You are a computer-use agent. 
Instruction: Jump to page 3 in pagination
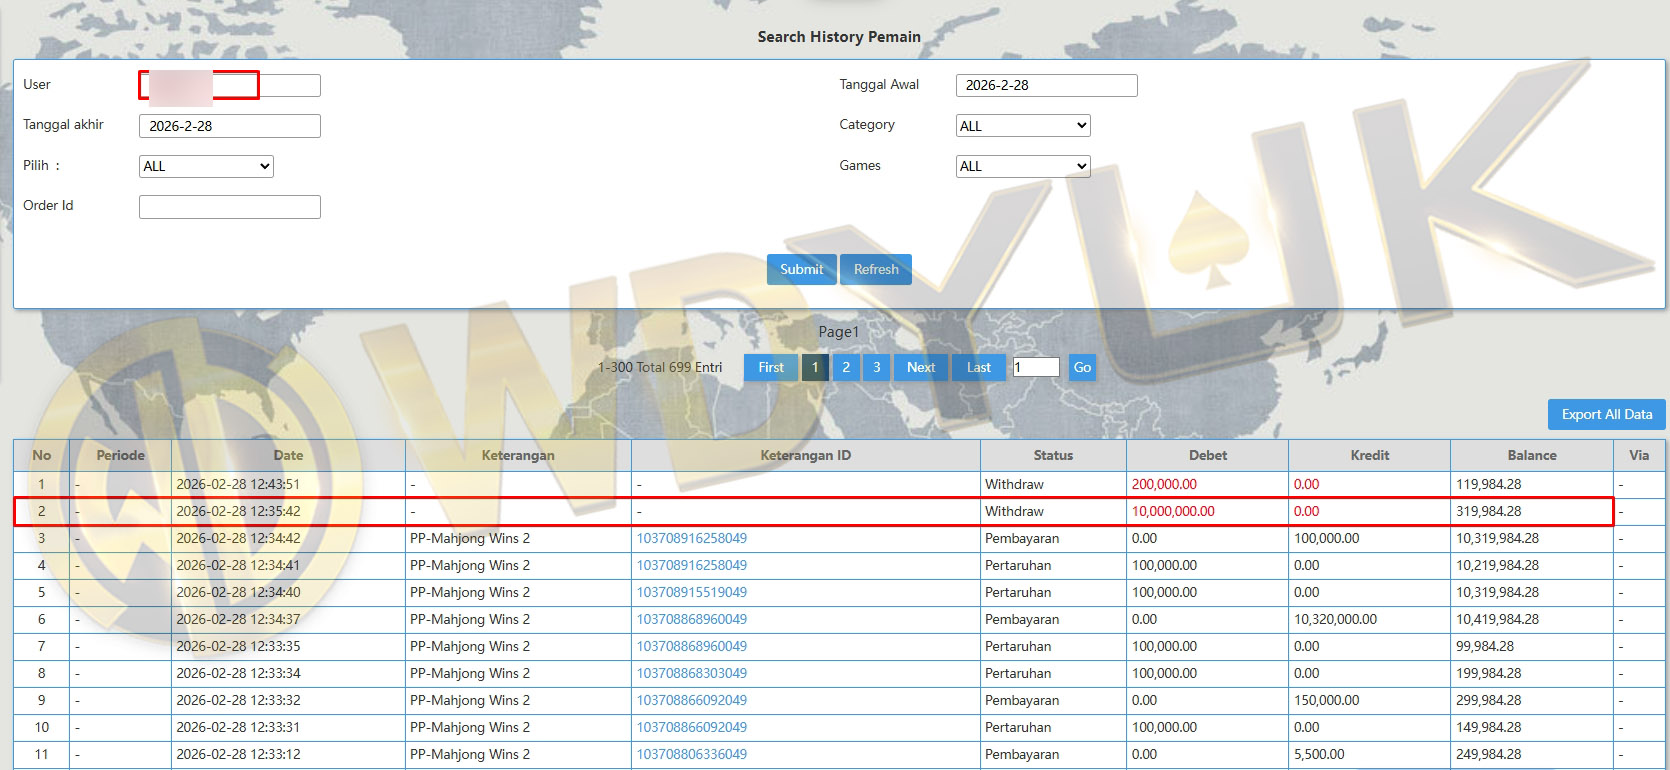click(877, 367)
